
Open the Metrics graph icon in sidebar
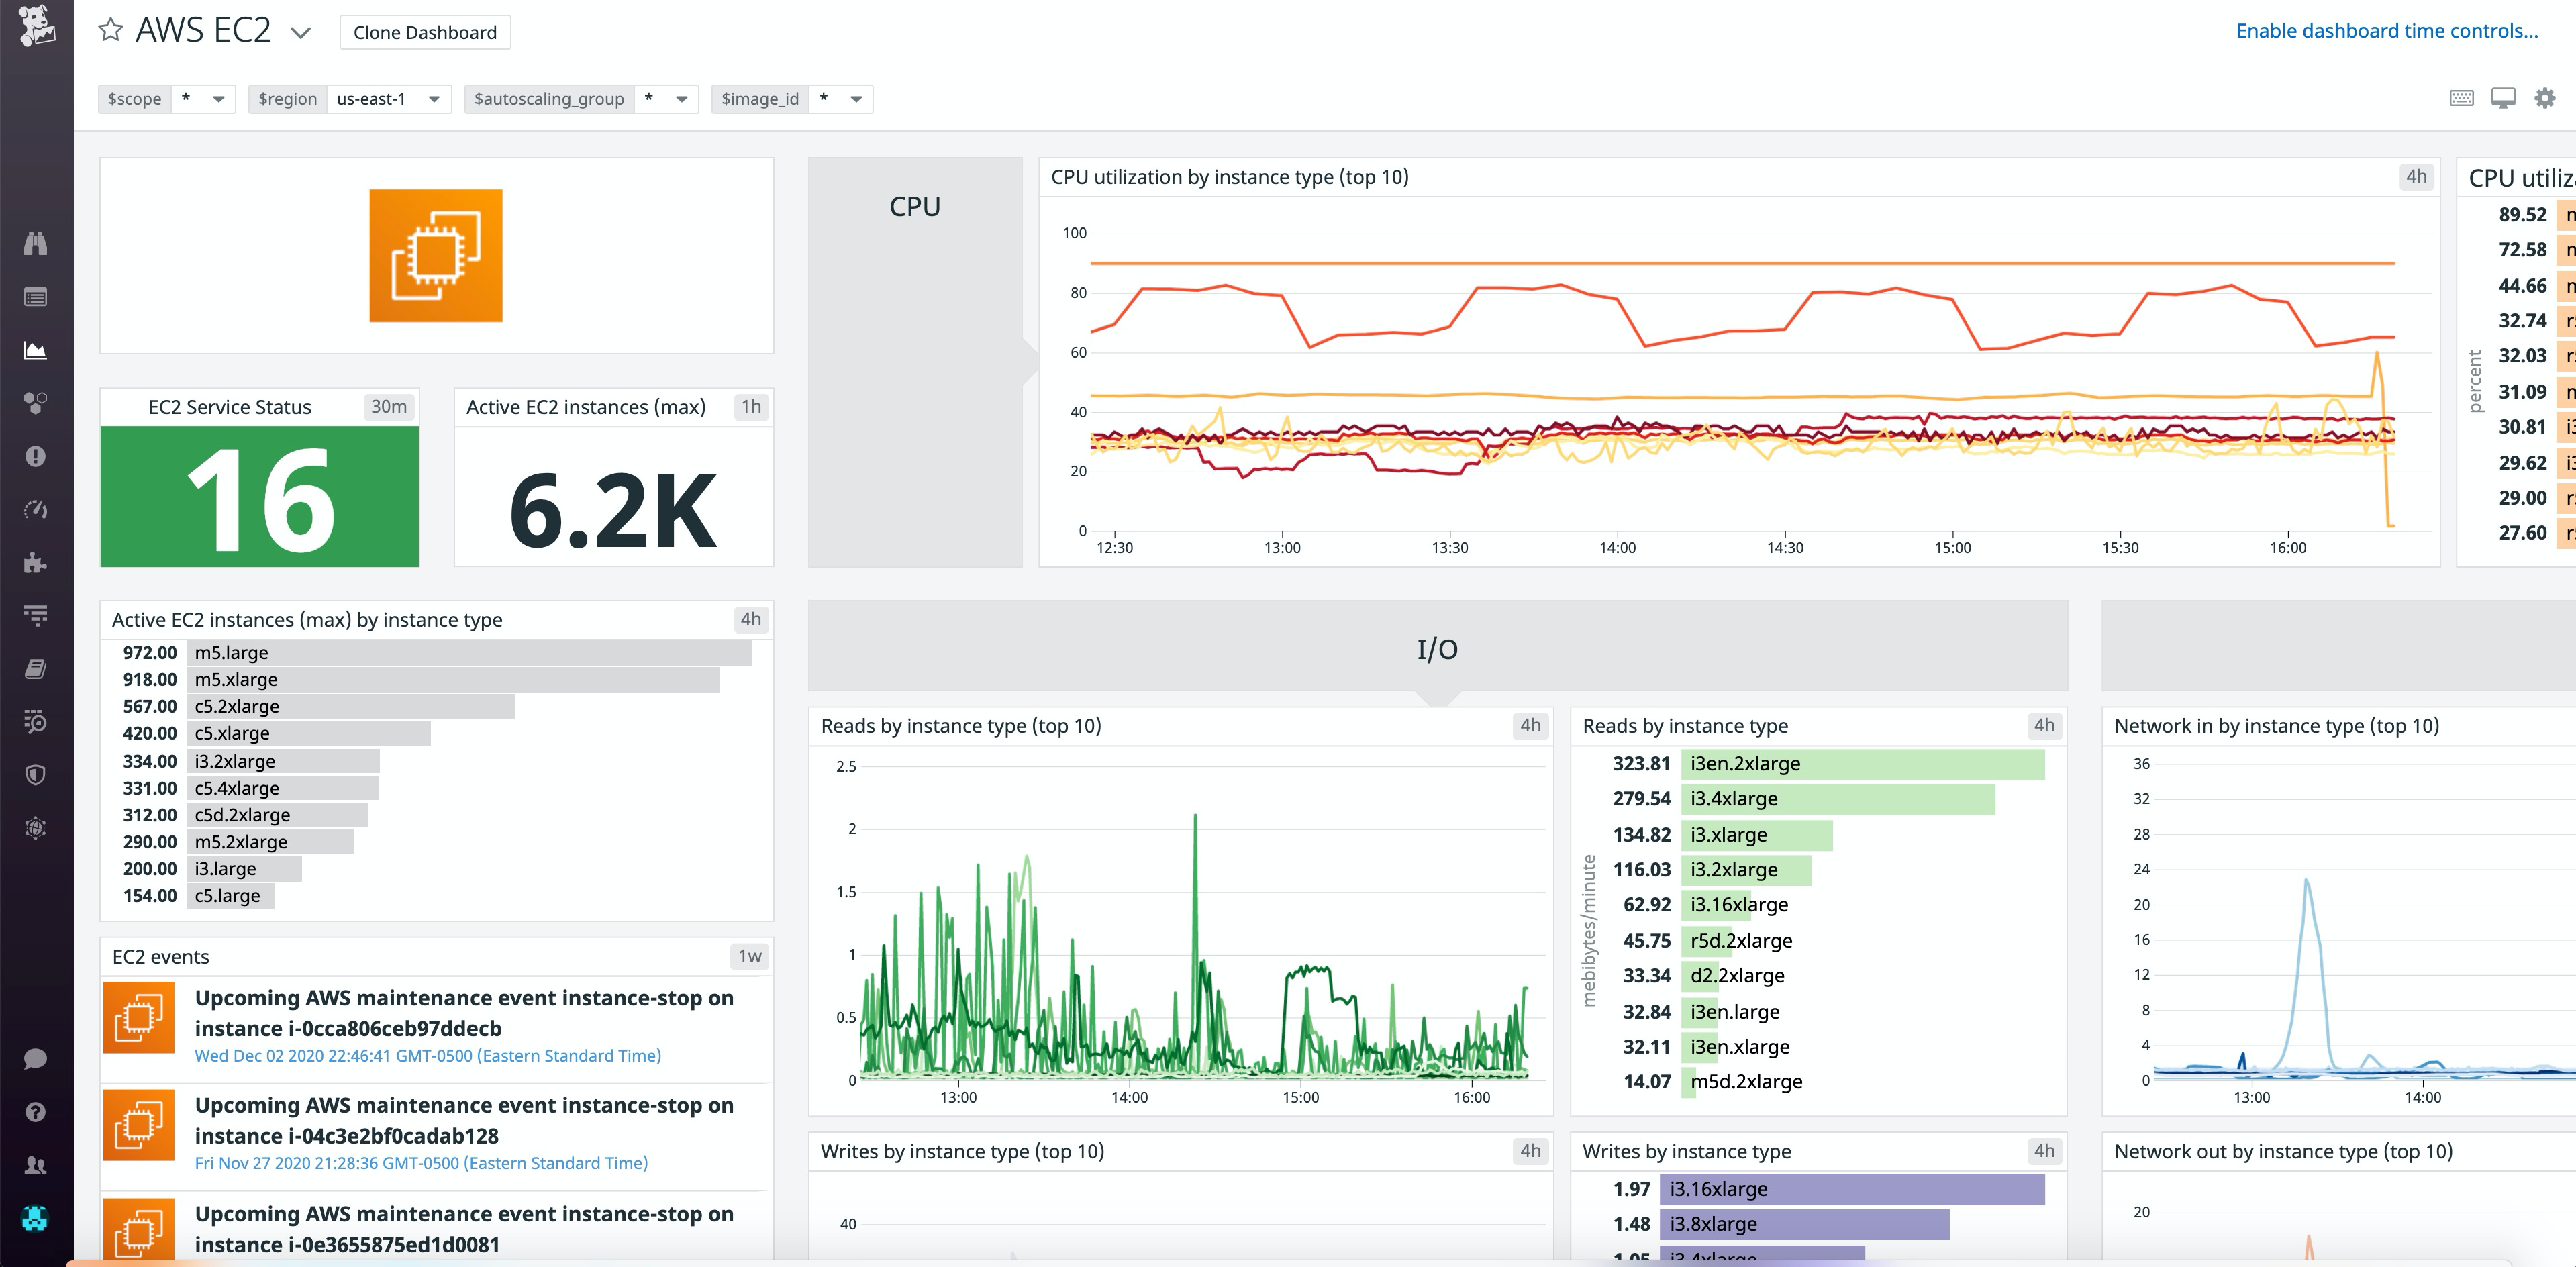point(35,350)
